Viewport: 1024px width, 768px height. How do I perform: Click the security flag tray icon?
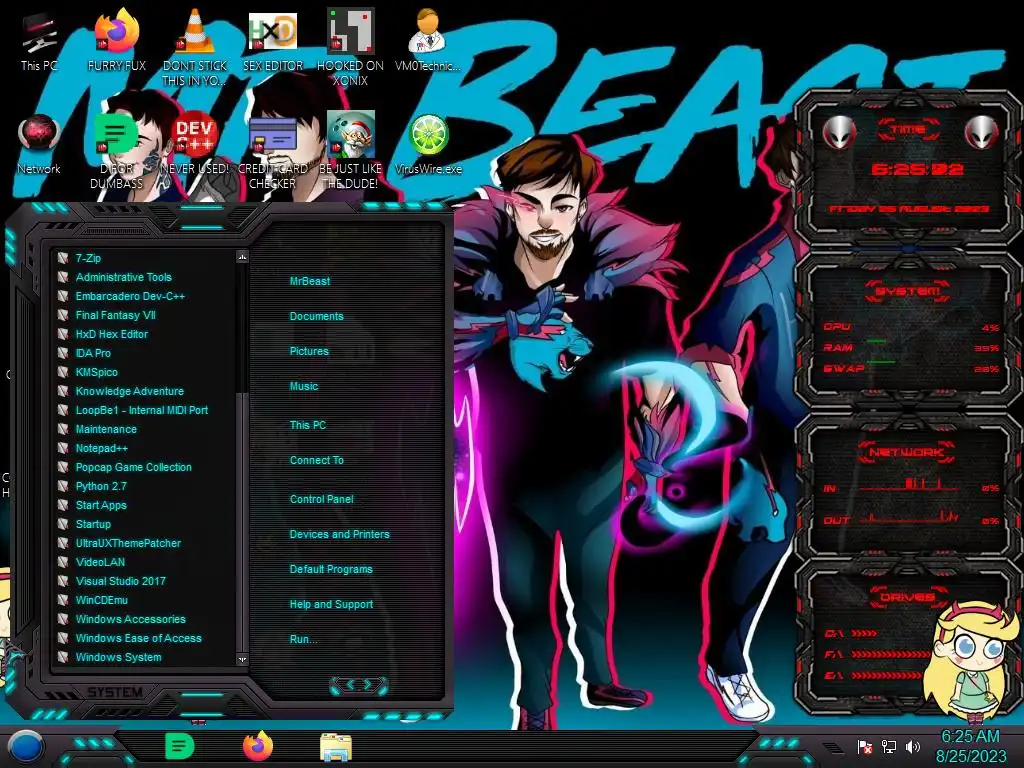click(865, 746)
